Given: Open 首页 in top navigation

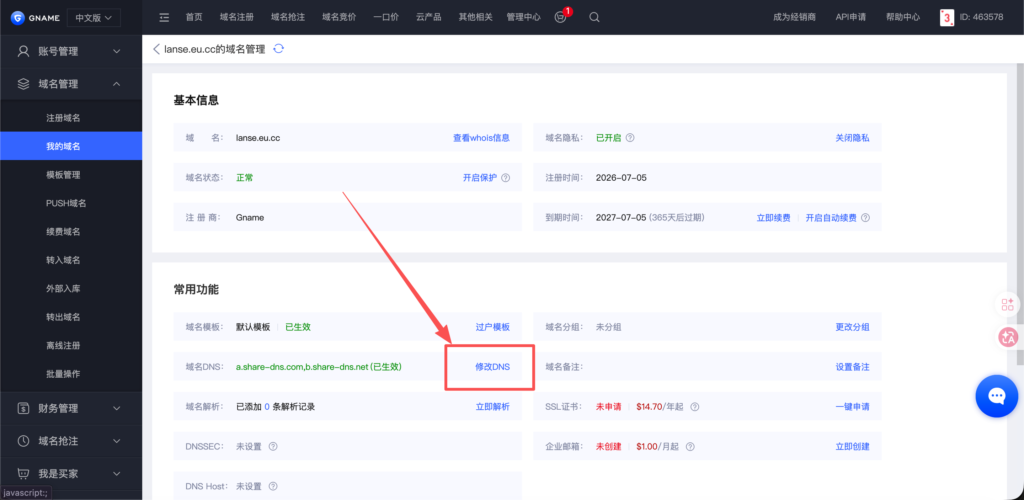Looking at the screenshot, I should coord(194,18).
